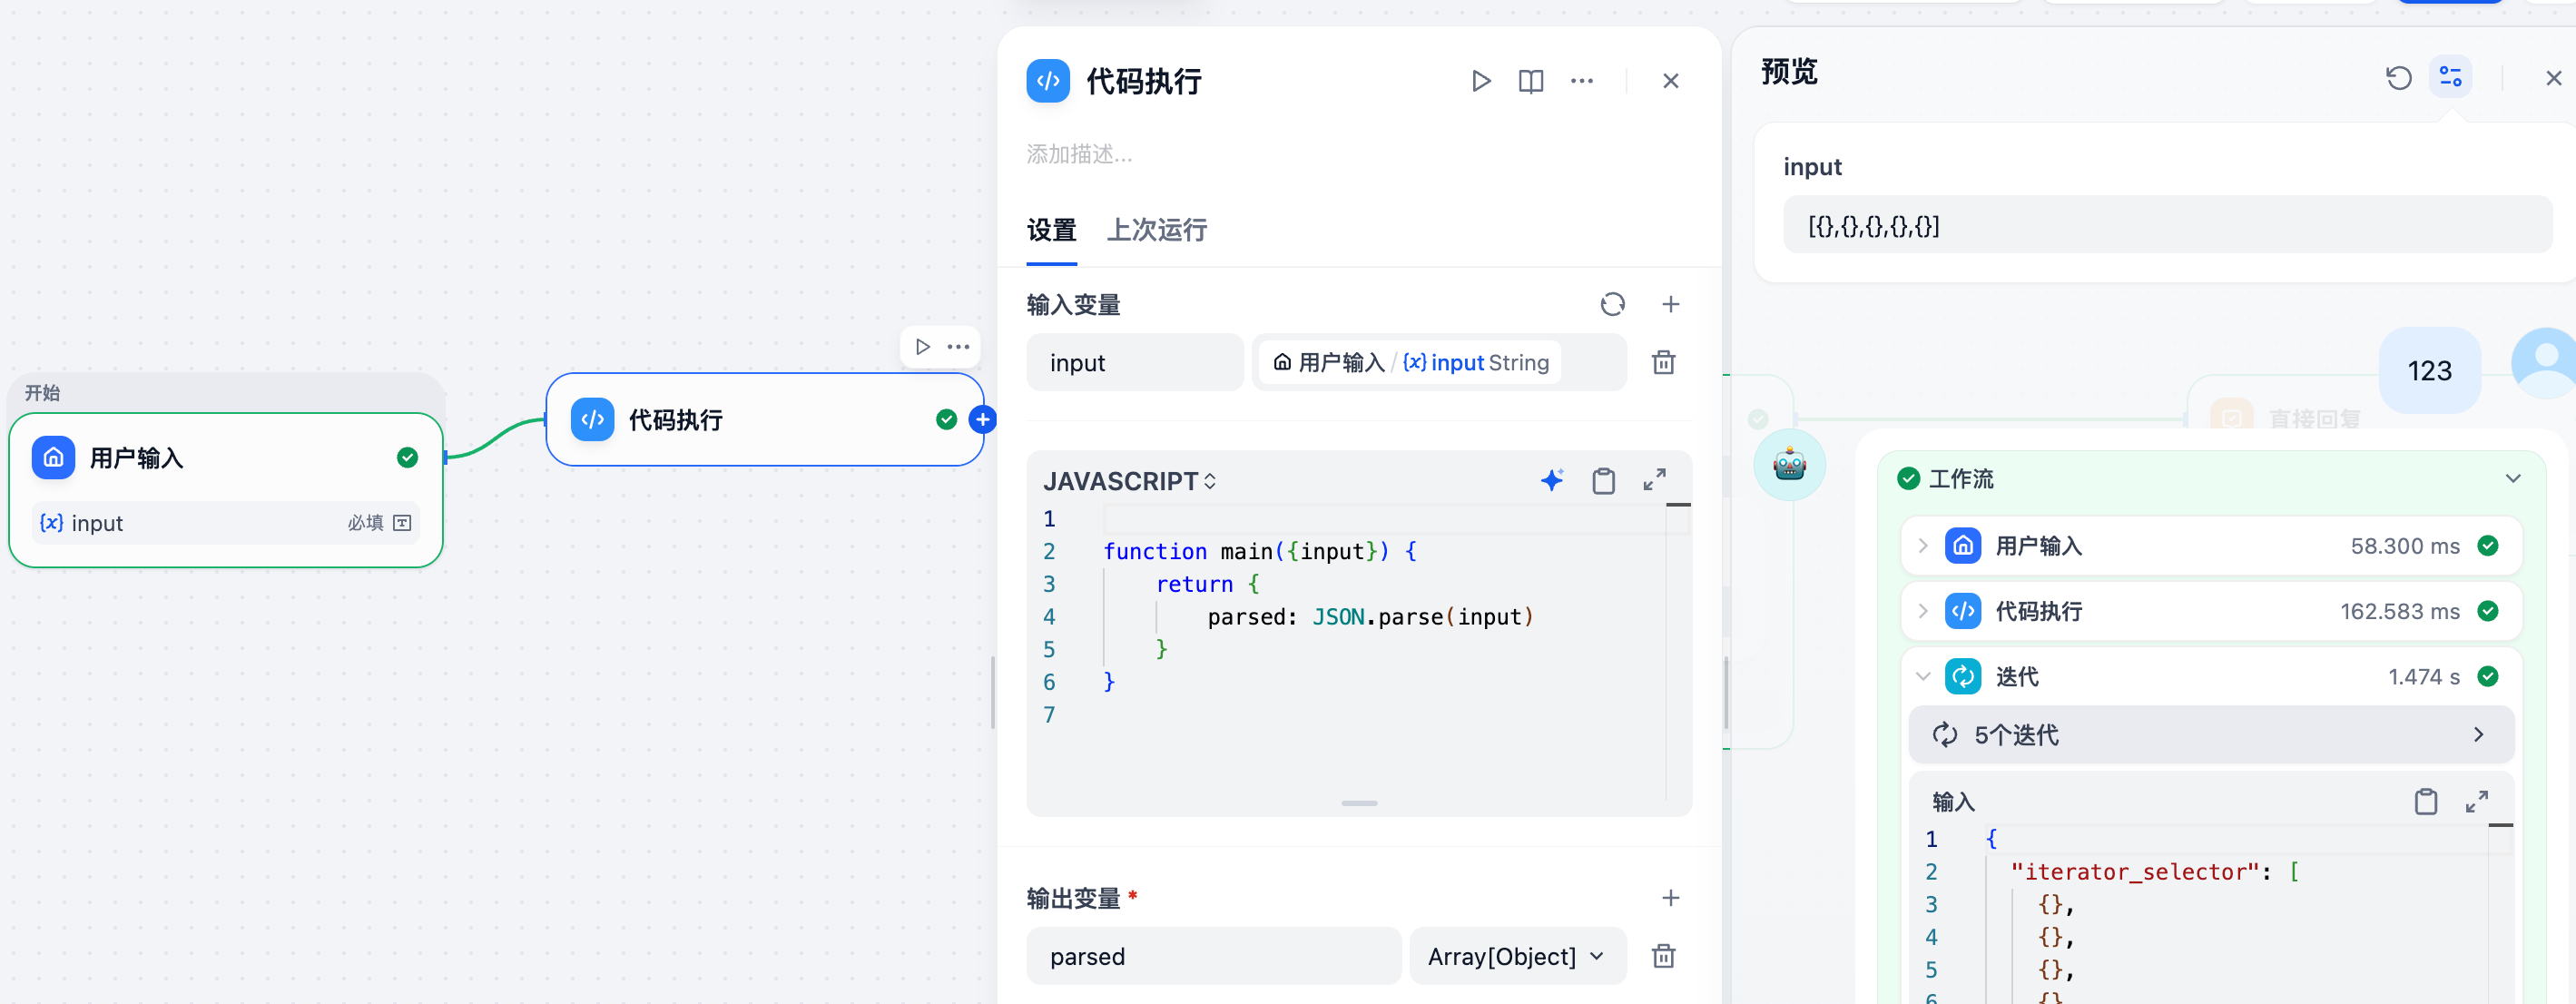Click the 123 chat message bubble
The width and height of the screenshot is (2576, 1004).
coord(2429,371)
